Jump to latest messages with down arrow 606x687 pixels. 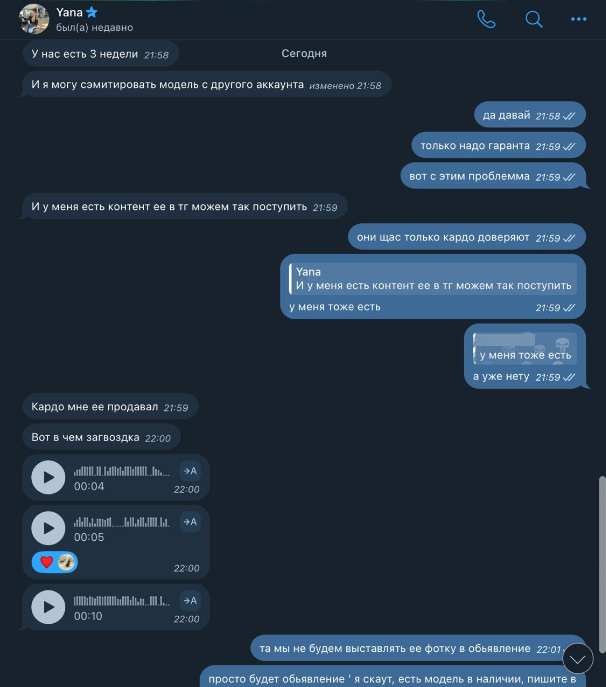tap(578, 659)
